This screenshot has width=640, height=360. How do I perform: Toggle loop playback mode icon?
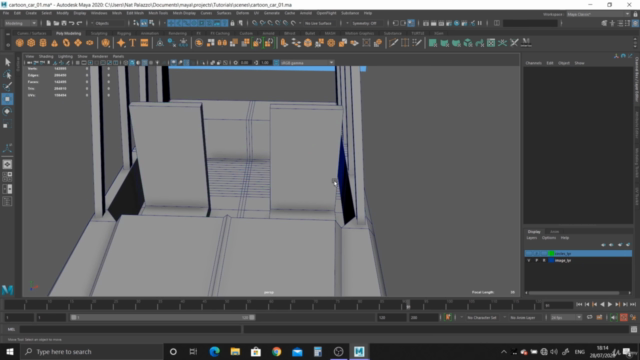(x=589, y=317)
